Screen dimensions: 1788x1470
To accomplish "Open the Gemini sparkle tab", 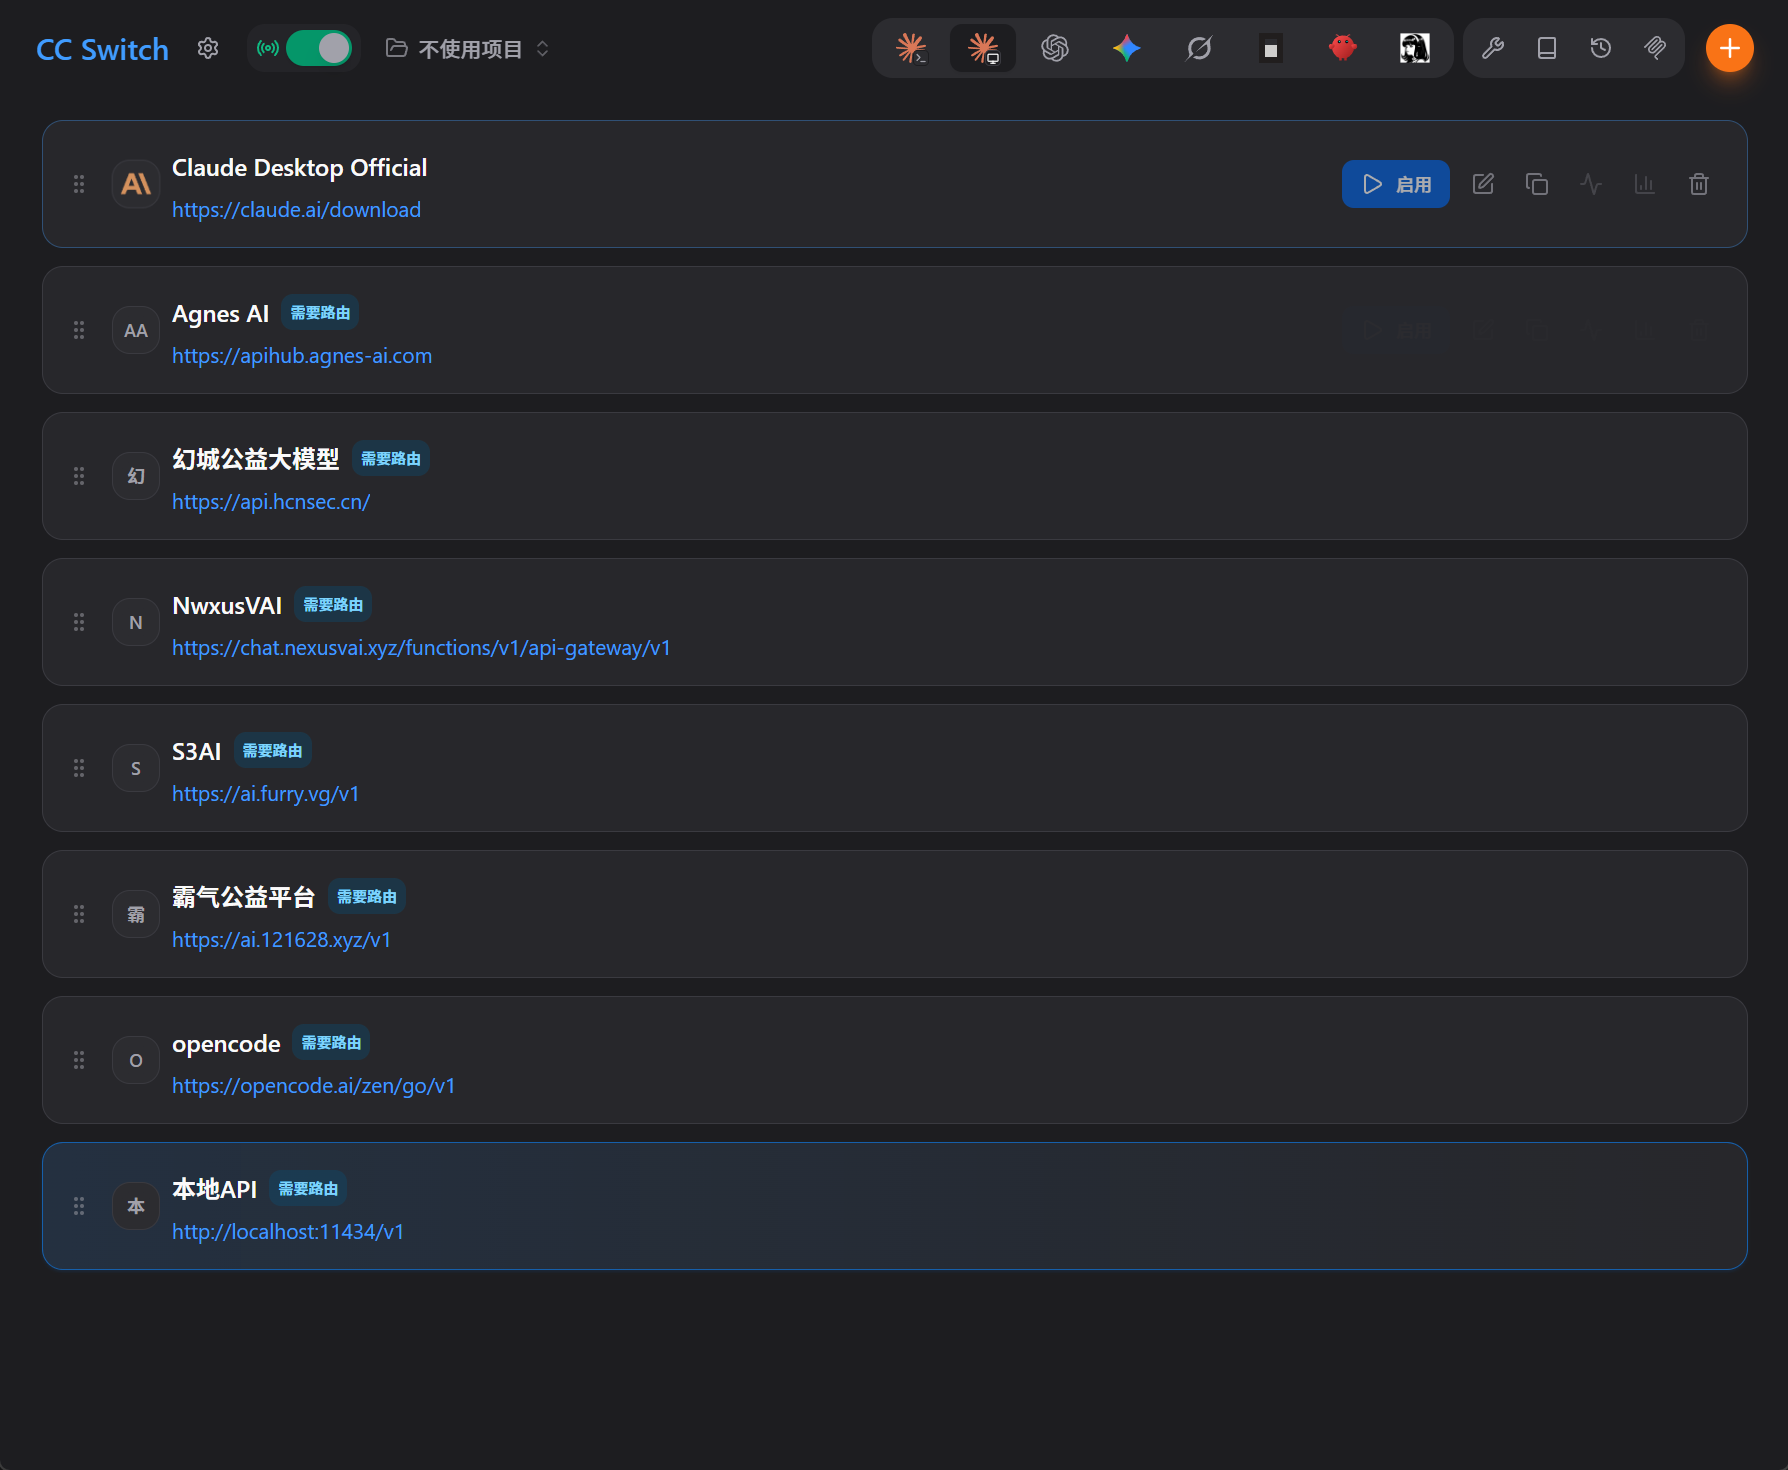I will [1127, 48].
